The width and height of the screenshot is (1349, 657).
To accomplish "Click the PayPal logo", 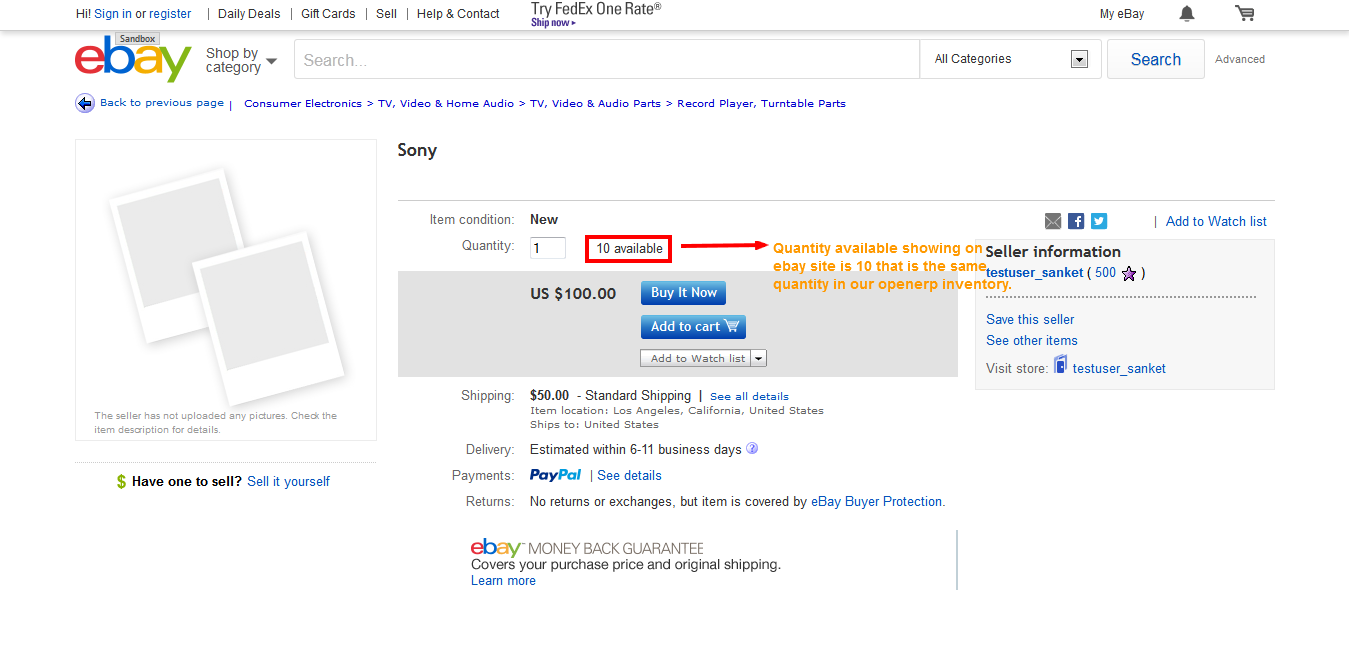I will pos(555,475).
